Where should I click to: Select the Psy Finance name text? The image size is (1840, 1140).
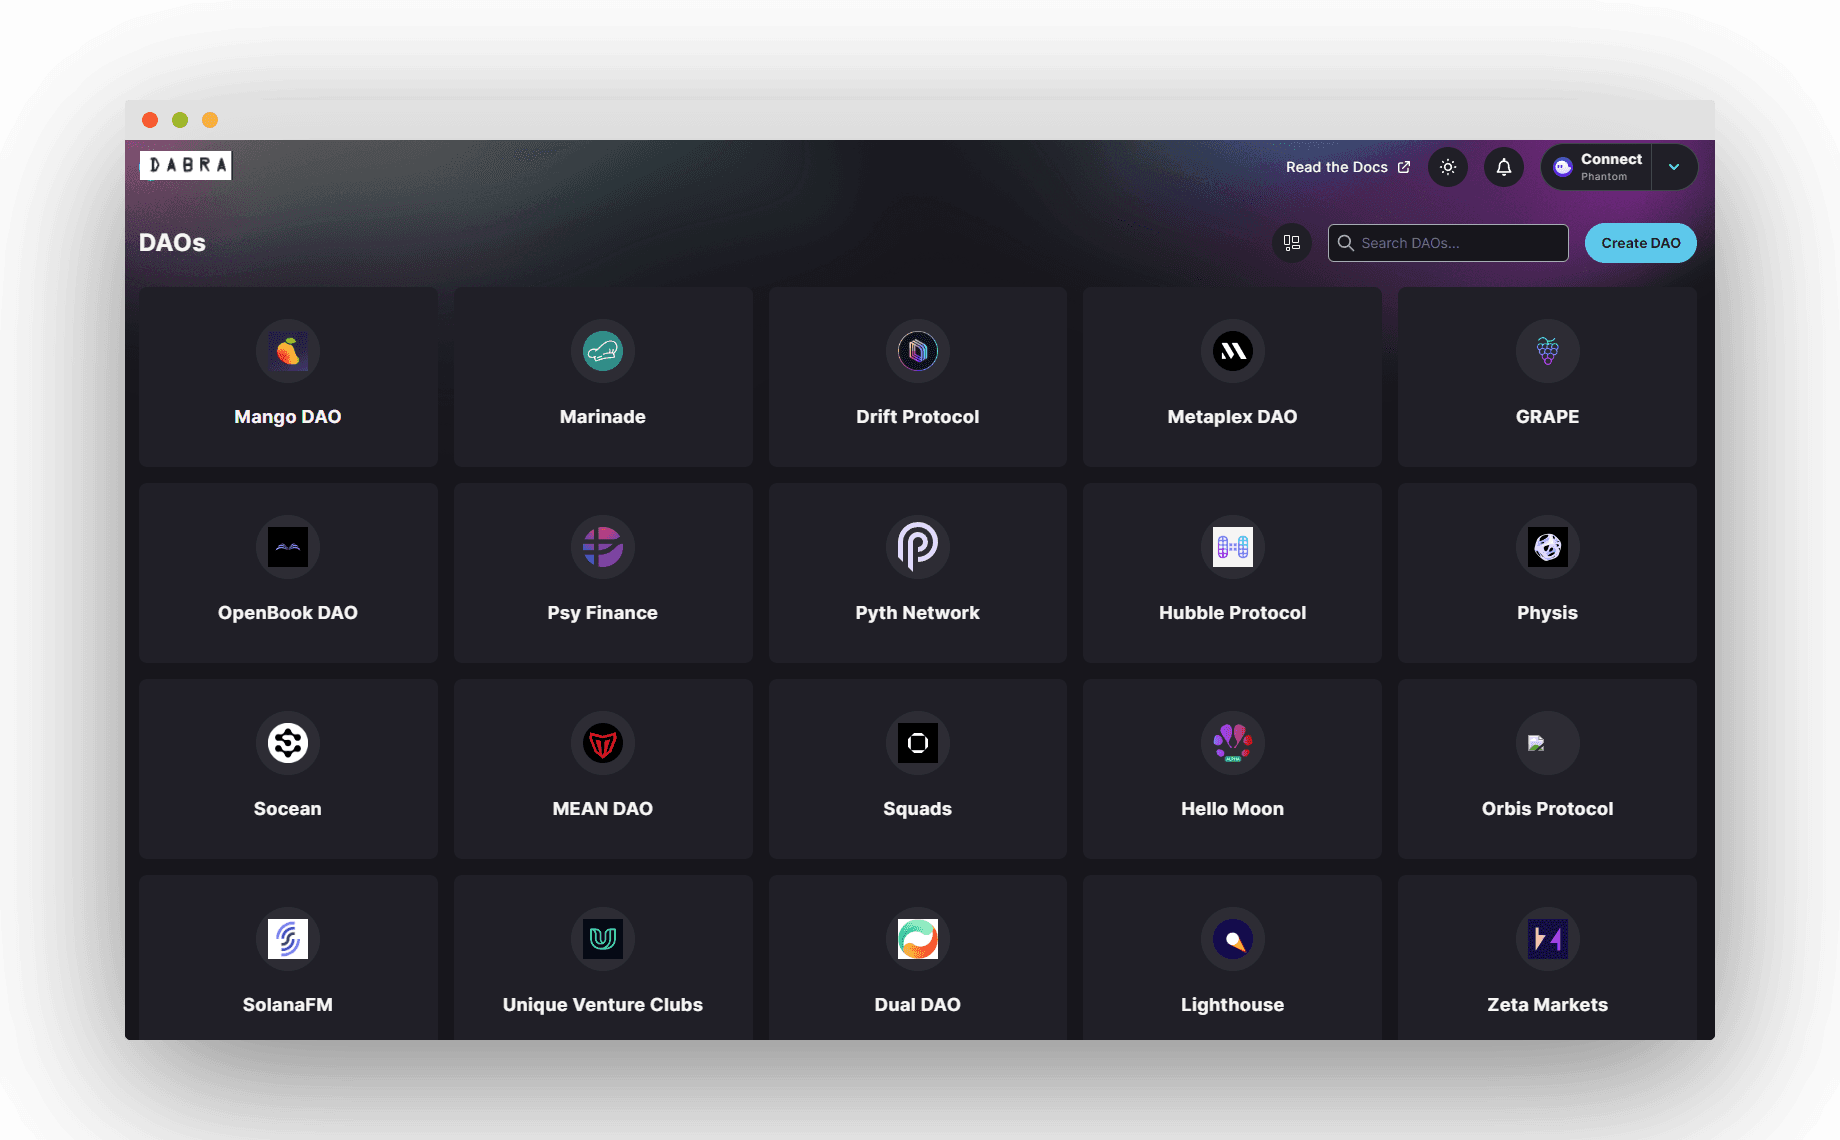pos(603,613)
